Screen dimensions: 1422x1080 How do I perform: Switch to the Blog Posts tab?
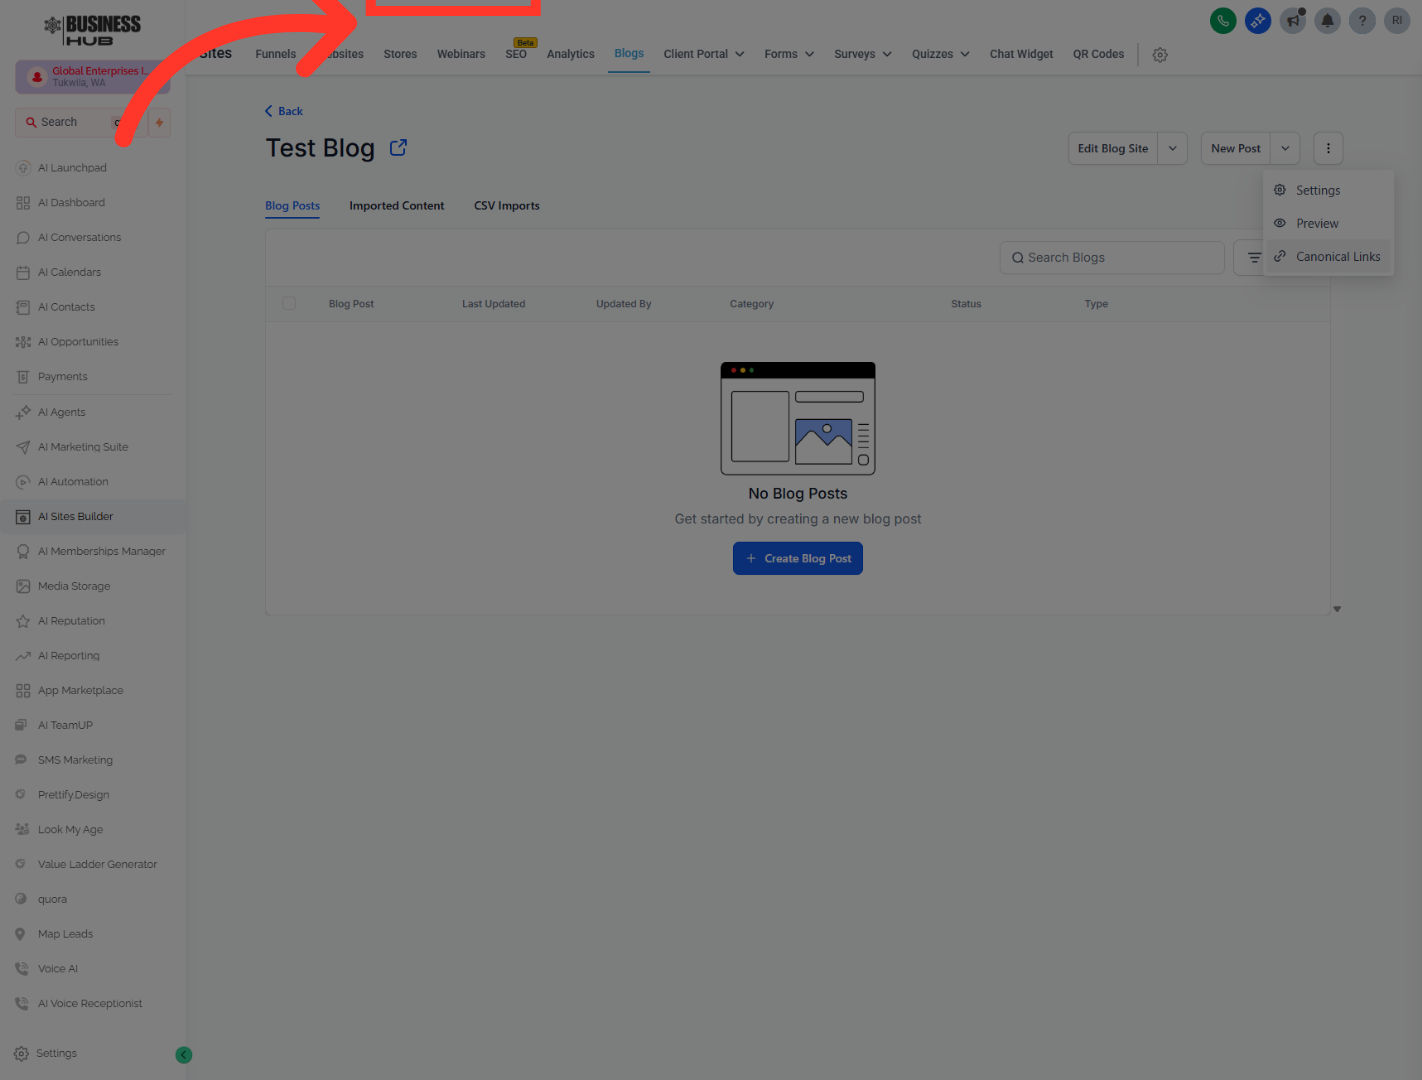pos(292,206)
